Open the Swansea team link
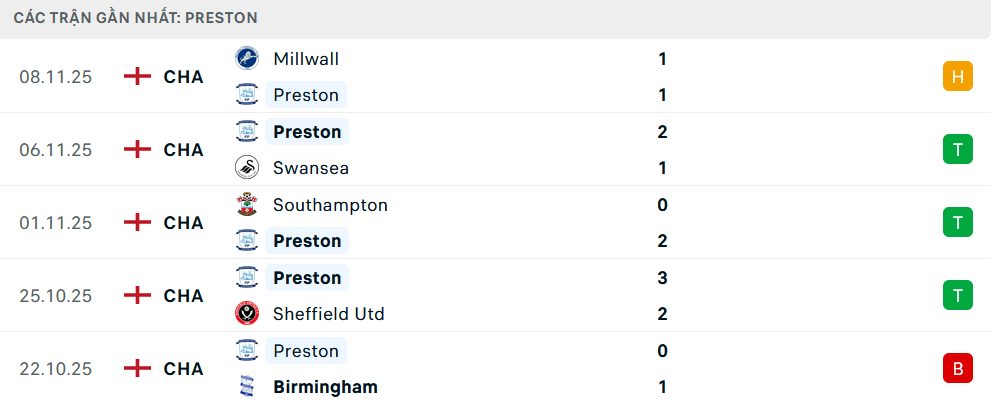991x400 pixels. (x=311, y=168)
